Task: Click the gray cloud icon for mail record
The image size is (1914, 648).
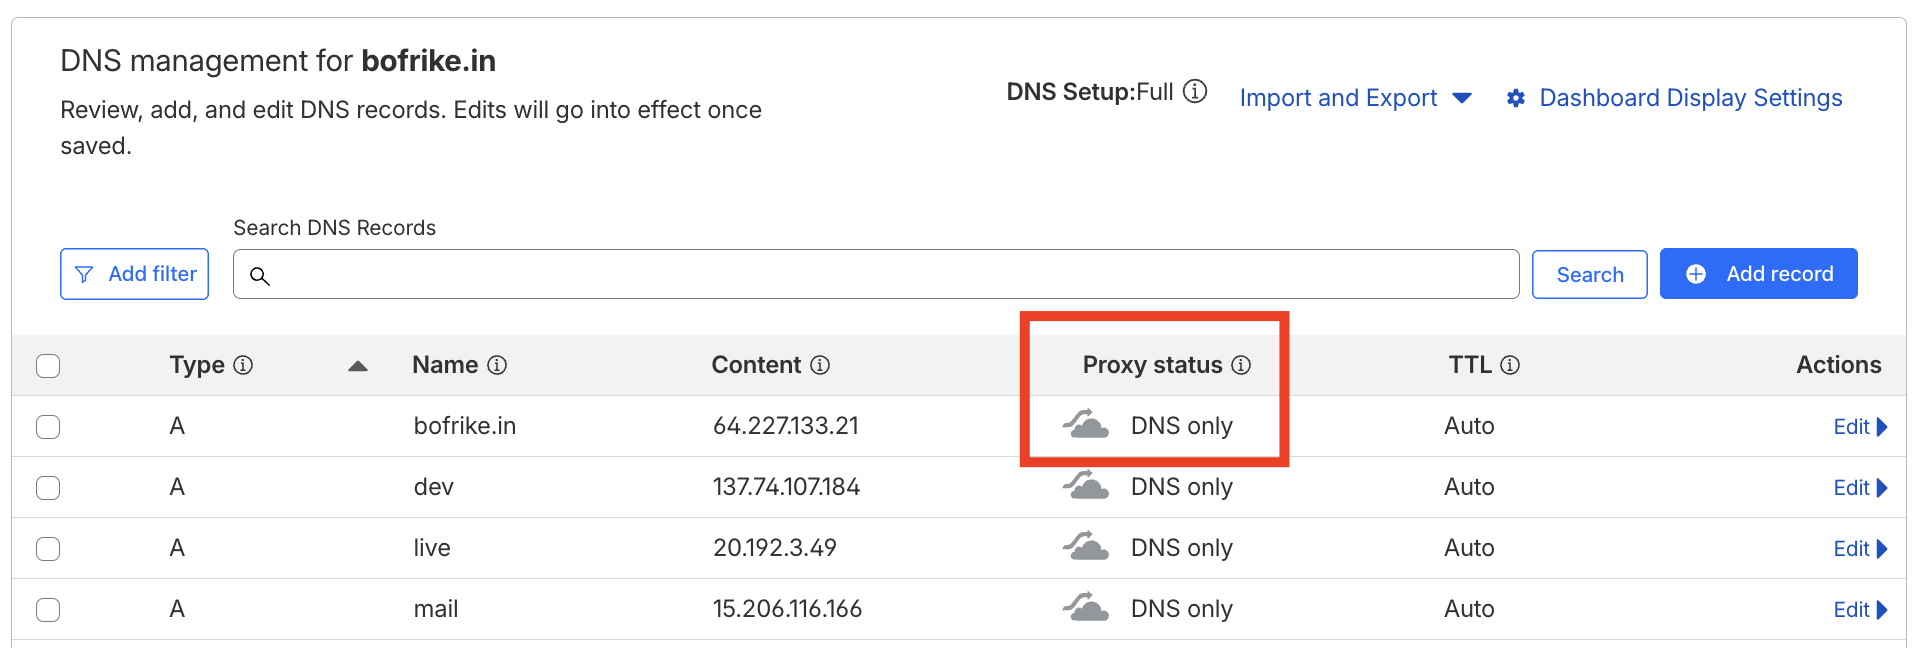Action: (x=1085, y=608)
